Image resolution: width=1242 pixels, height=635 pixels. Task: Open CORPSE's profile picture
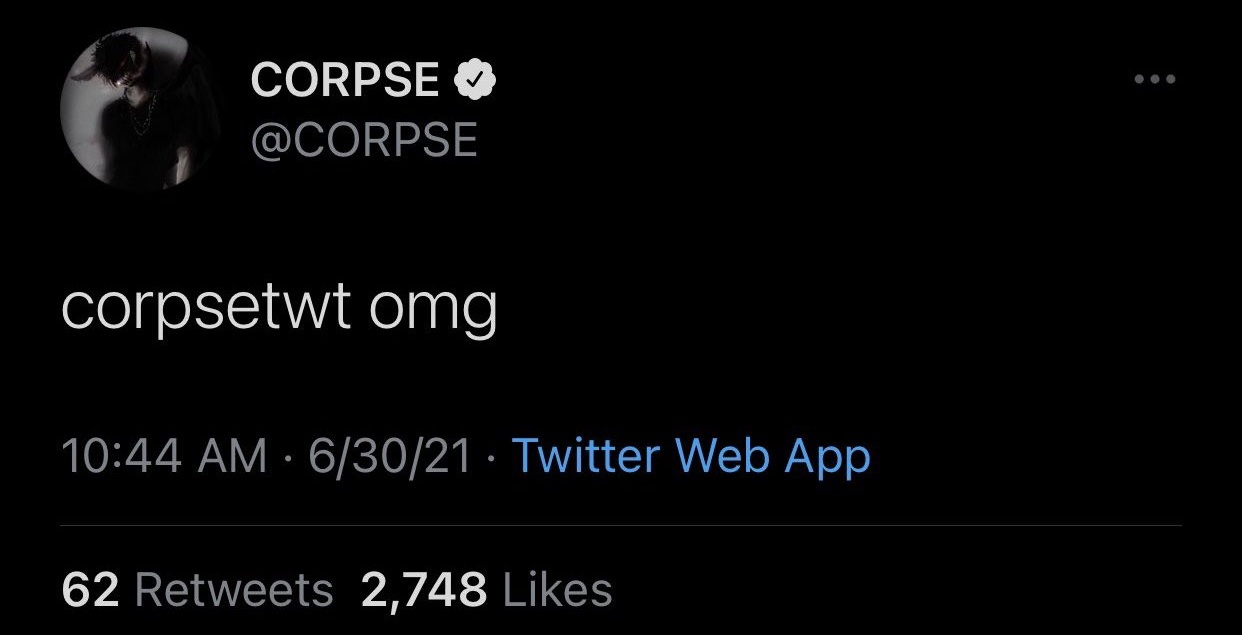[132, 109]
